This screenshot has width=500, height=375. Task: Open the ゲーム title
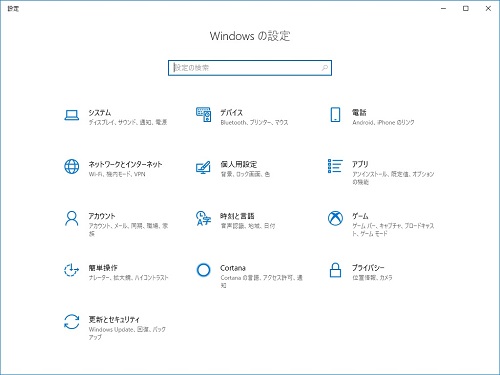tap(360, 216)
